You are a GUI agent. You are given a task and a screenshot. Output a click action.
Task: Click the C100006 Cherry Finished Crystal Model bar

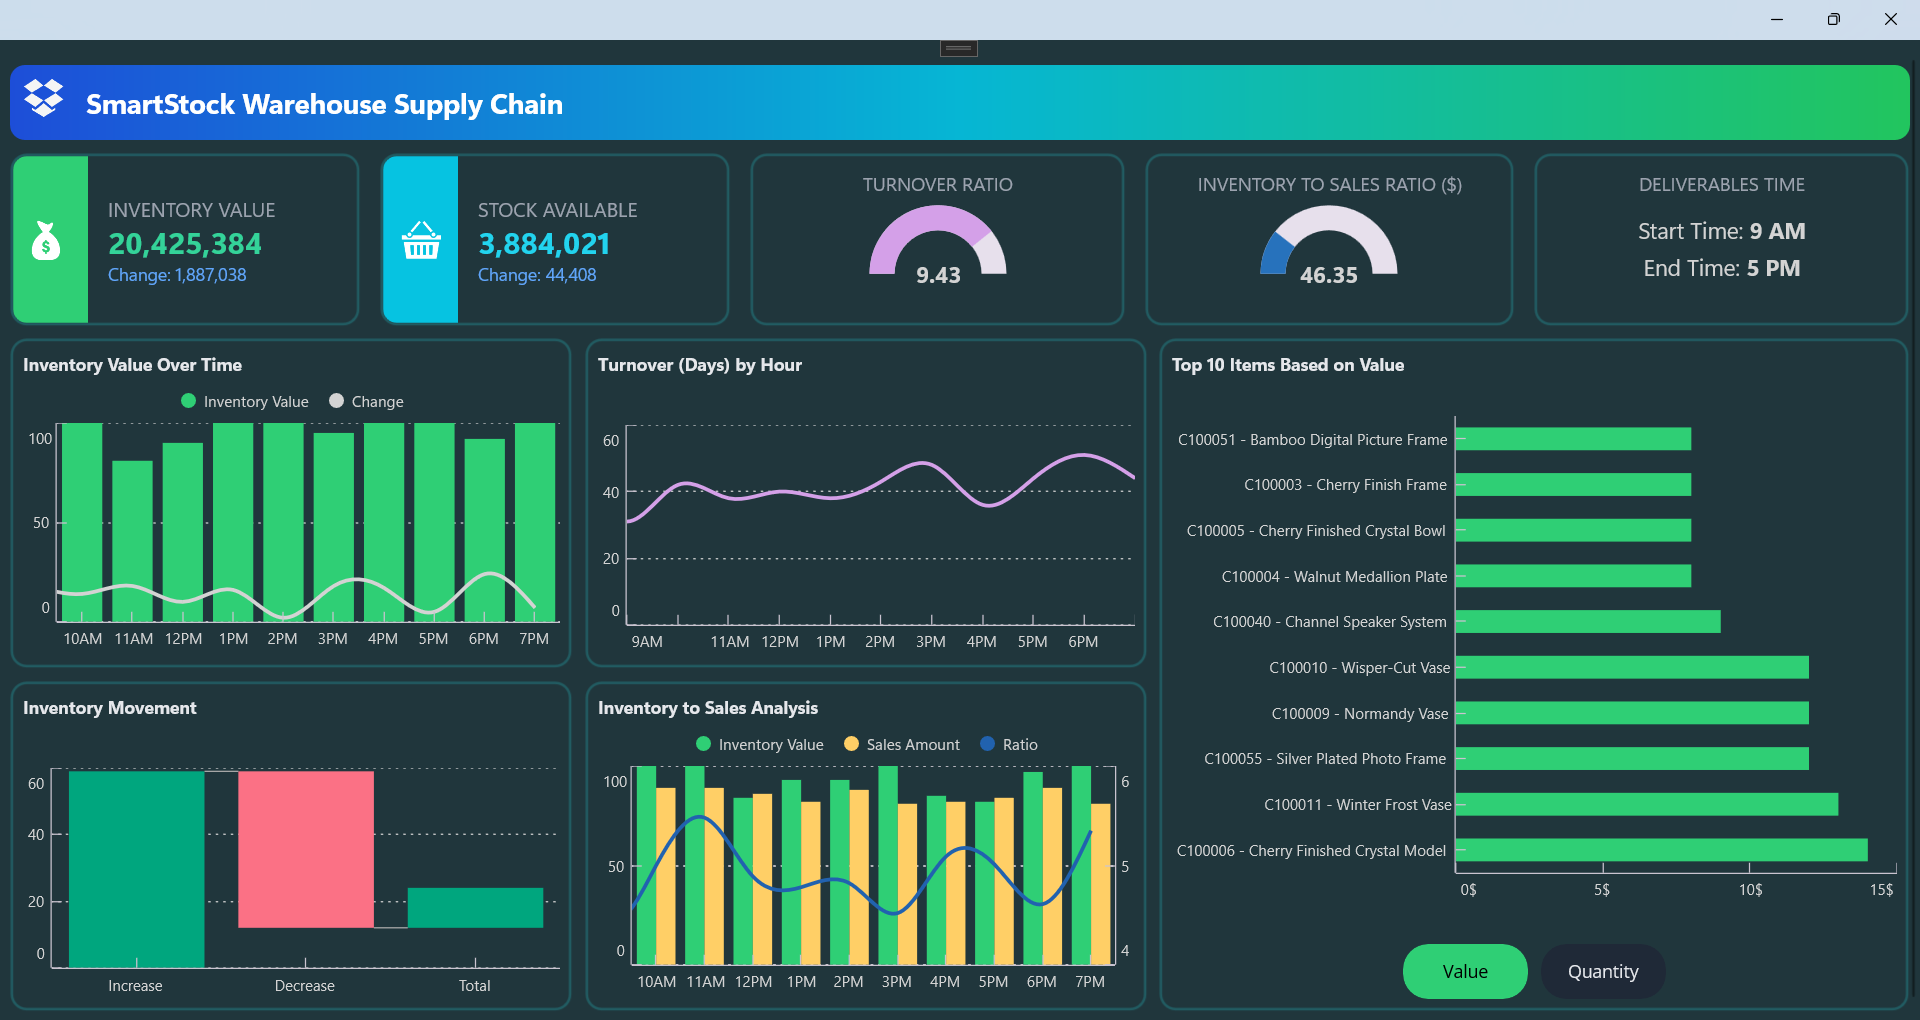(1660, 850)
